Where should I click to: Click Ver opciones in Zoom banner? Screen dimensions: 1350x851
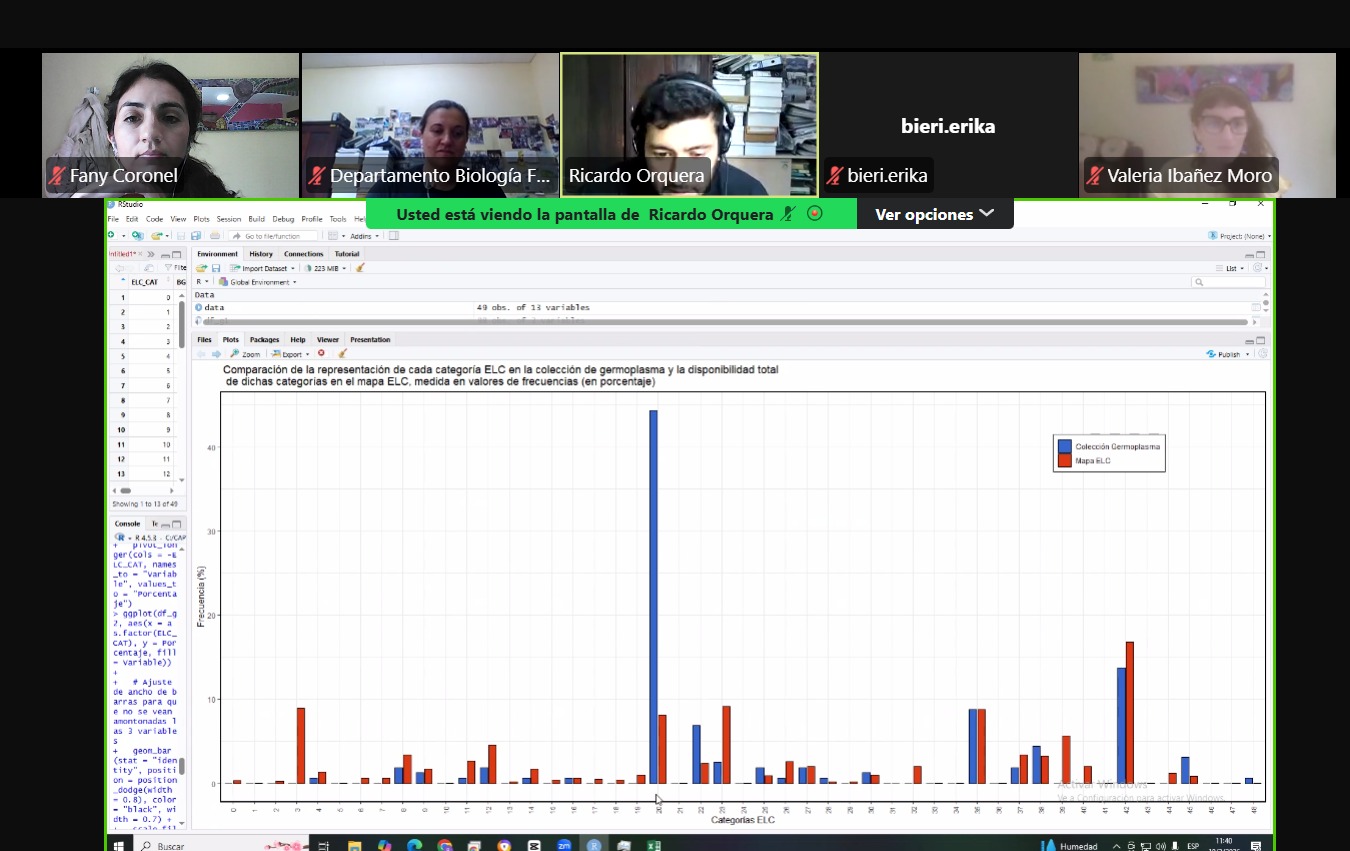tap(934, 214)
